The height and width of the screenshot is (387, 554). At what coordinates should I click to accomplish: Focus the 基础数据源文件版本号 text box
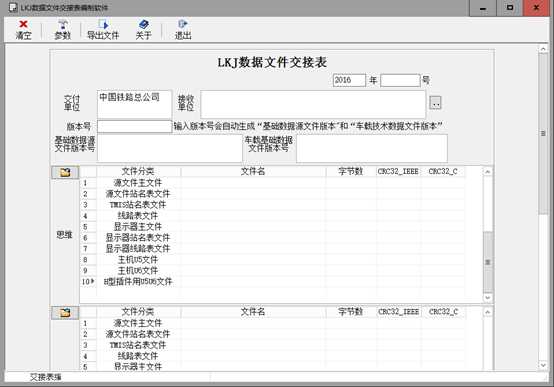click(x=170, y=148)
